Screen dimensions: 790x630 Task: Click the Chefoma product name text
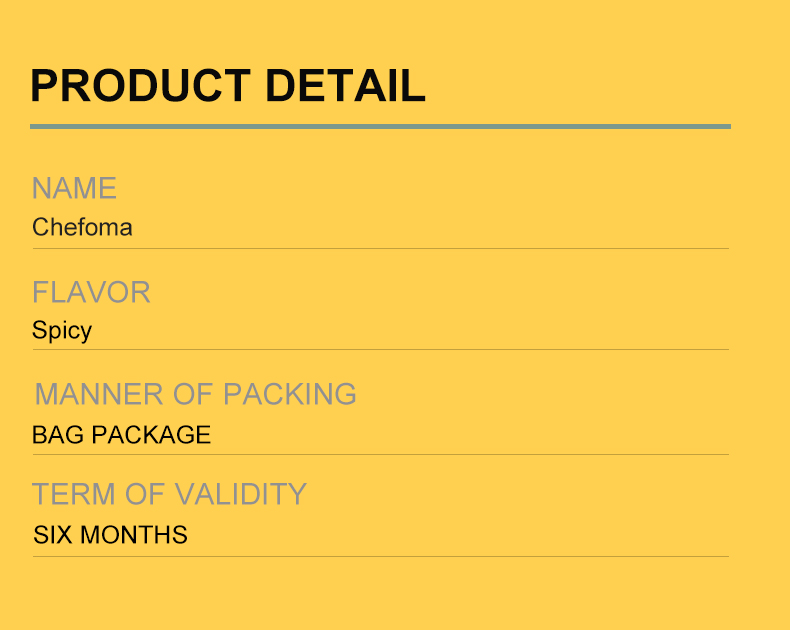pos(82,227)
